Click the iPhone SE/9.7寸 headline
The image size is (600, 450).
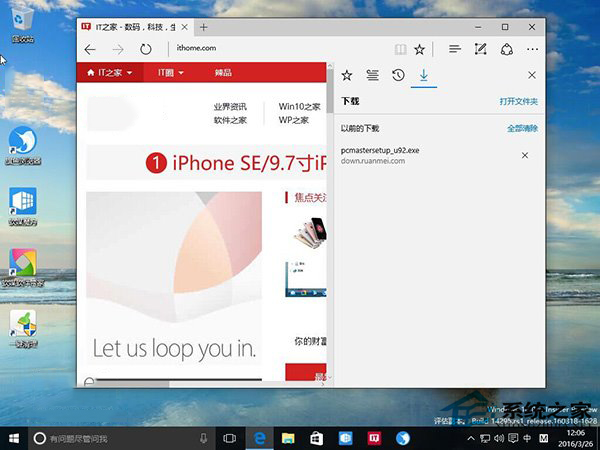click(x=236, y=163)
